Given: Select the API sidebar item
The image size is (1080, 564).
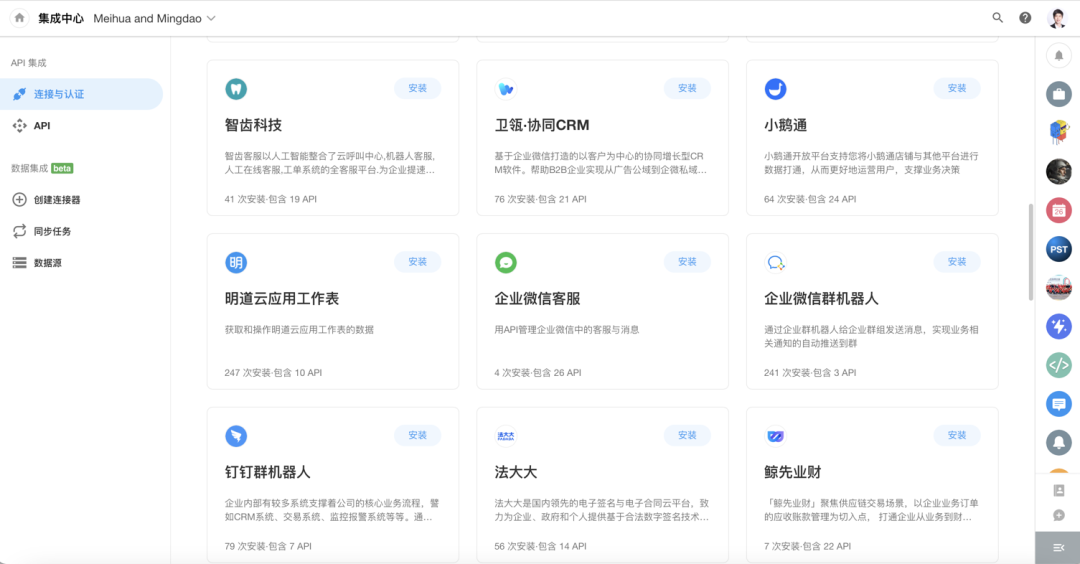Looking at the screenshot, I should coord(81,126).
